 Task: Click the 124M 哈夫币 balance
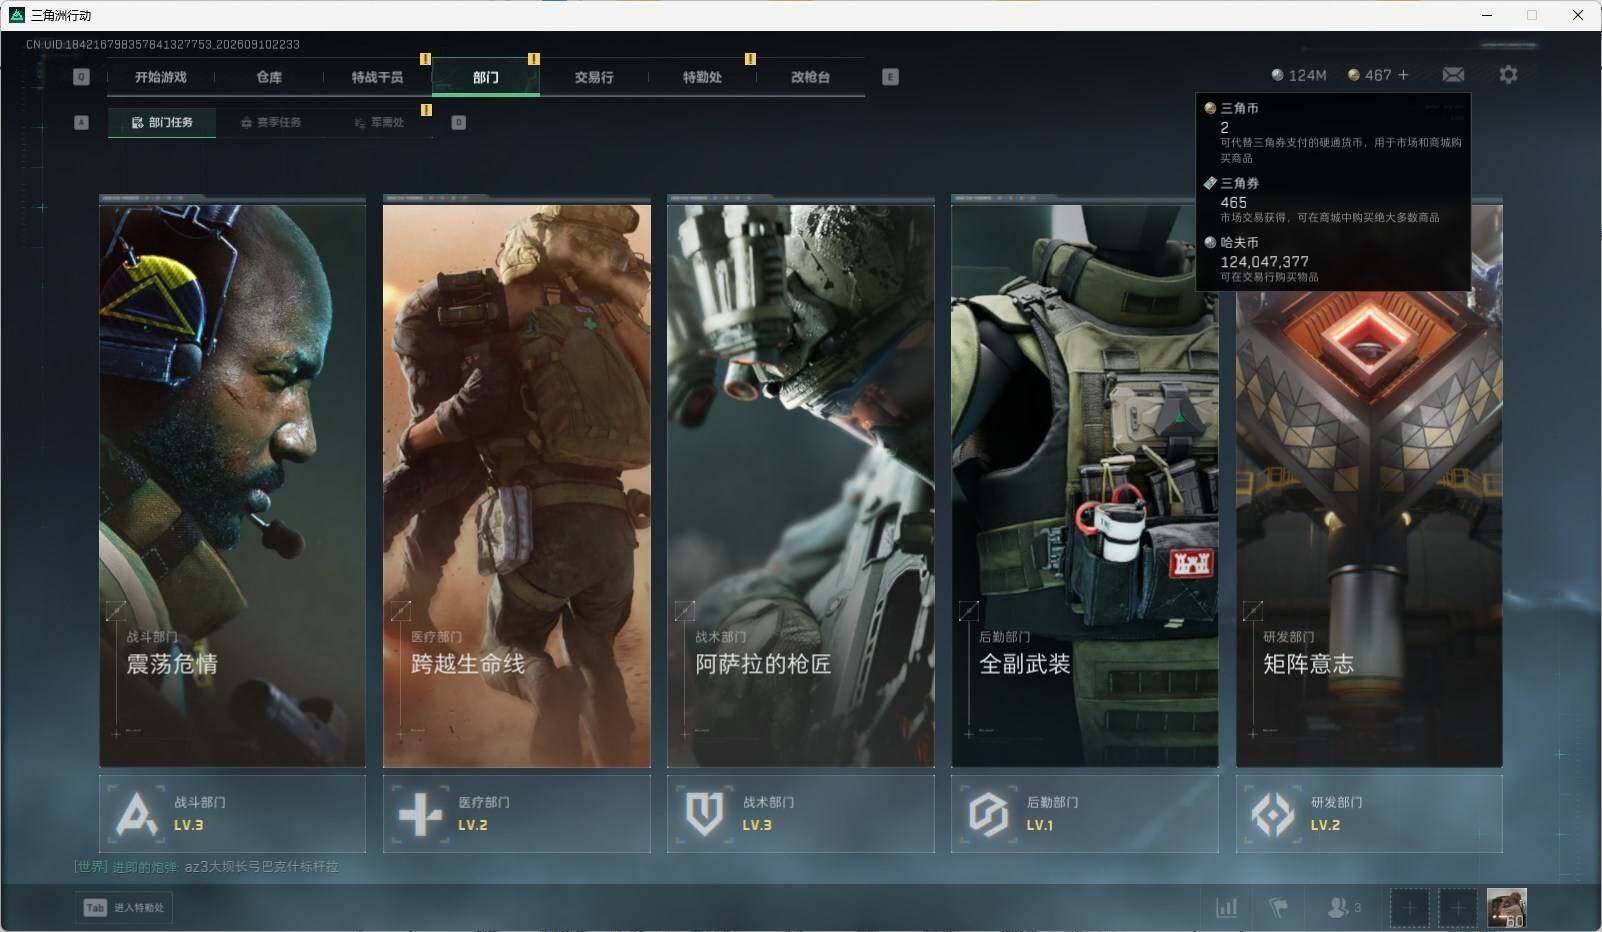tap(1298, 75)
